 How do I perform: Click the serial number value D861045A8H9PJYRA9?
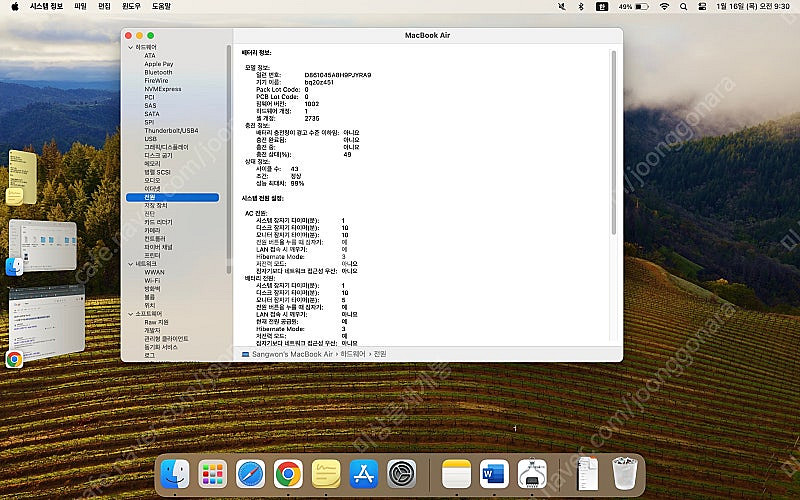338,75
